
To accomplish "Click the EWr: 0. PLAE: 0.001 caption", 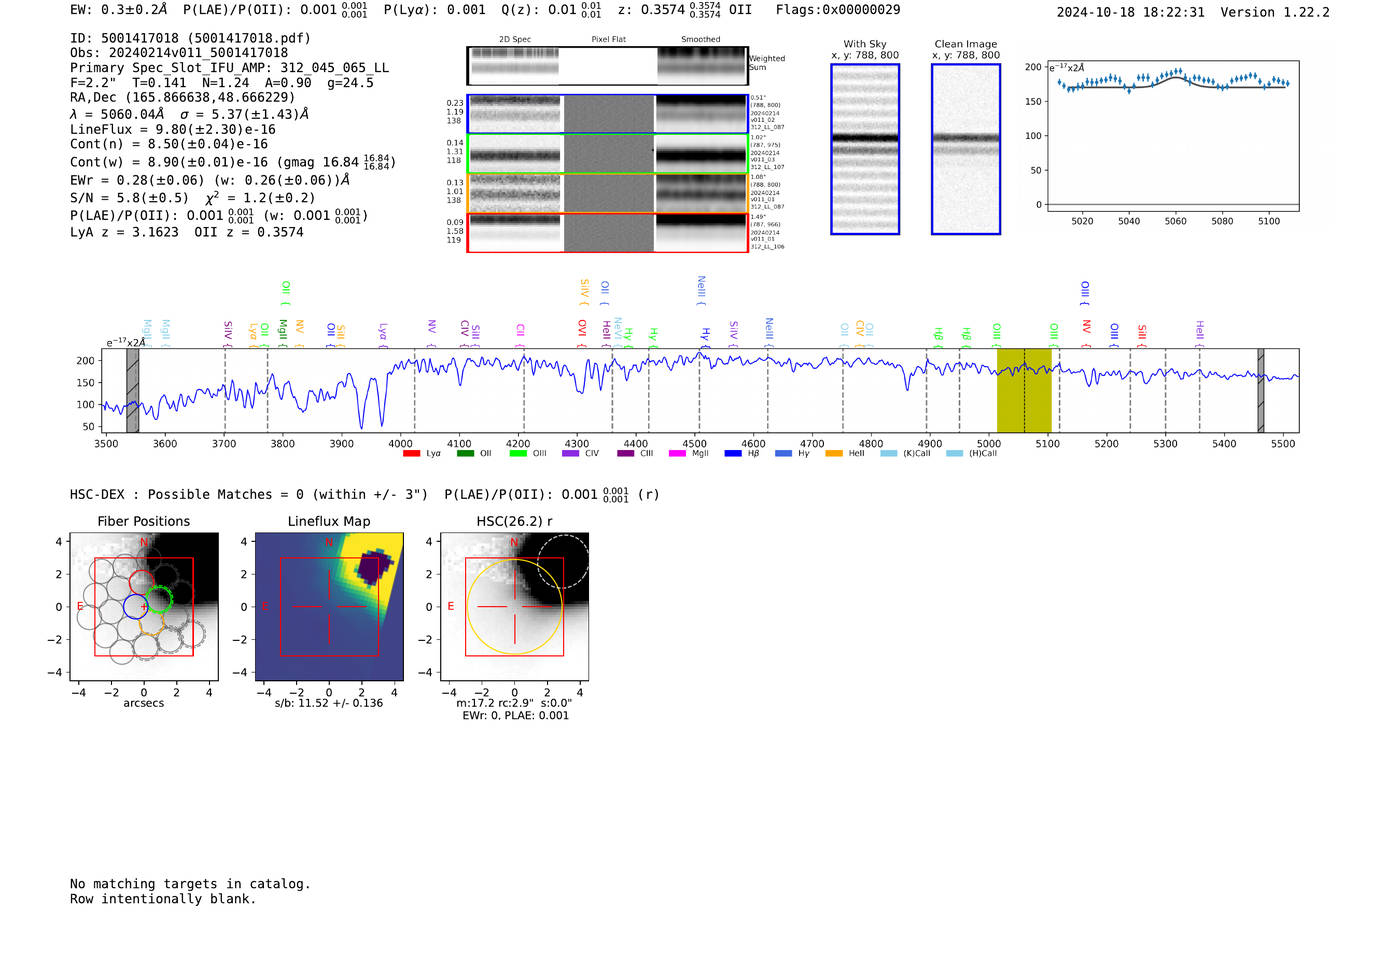I will [515, 716].
